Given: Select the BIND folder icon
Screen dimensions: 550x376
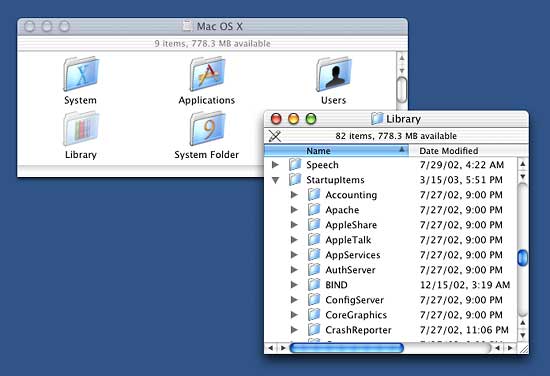Looking at the screenshot, I should [x=314, y=285].
